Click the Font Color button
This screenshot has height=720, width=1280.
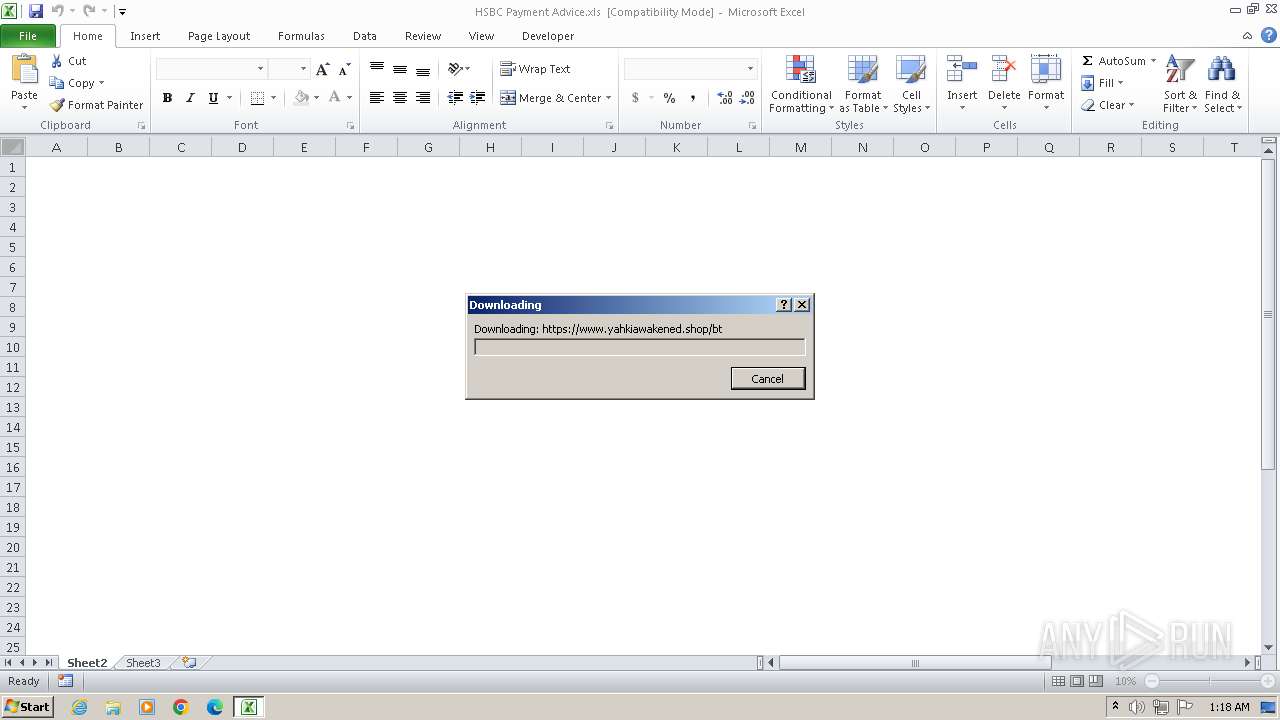tap(335, 98)
